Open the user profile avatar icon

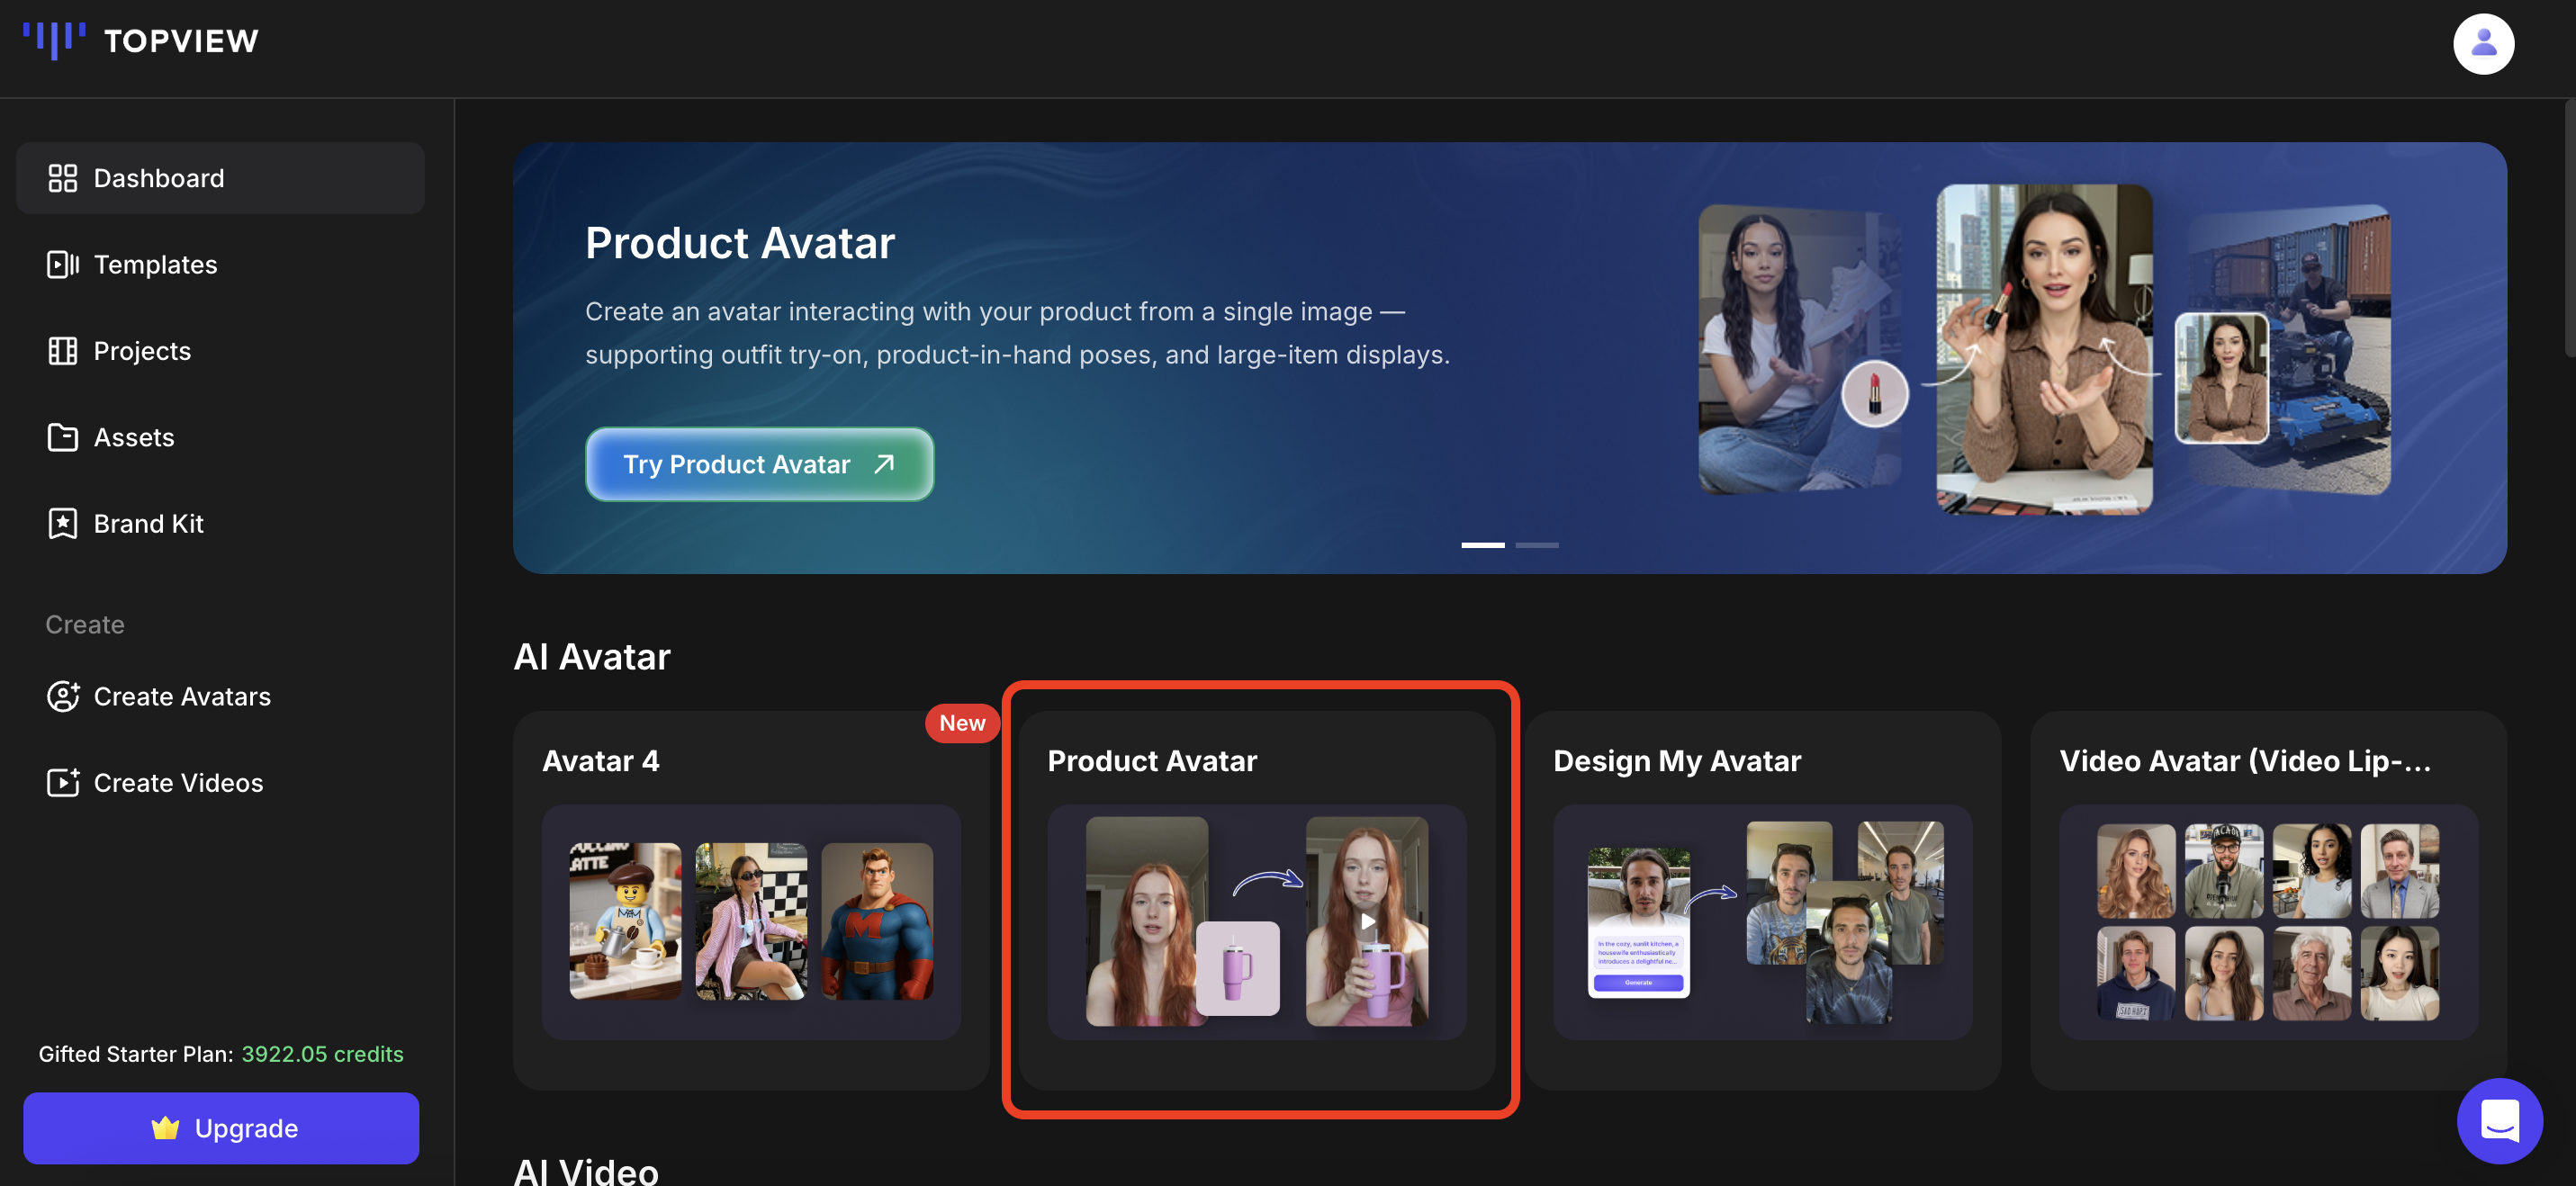(x=2484, y=44)
